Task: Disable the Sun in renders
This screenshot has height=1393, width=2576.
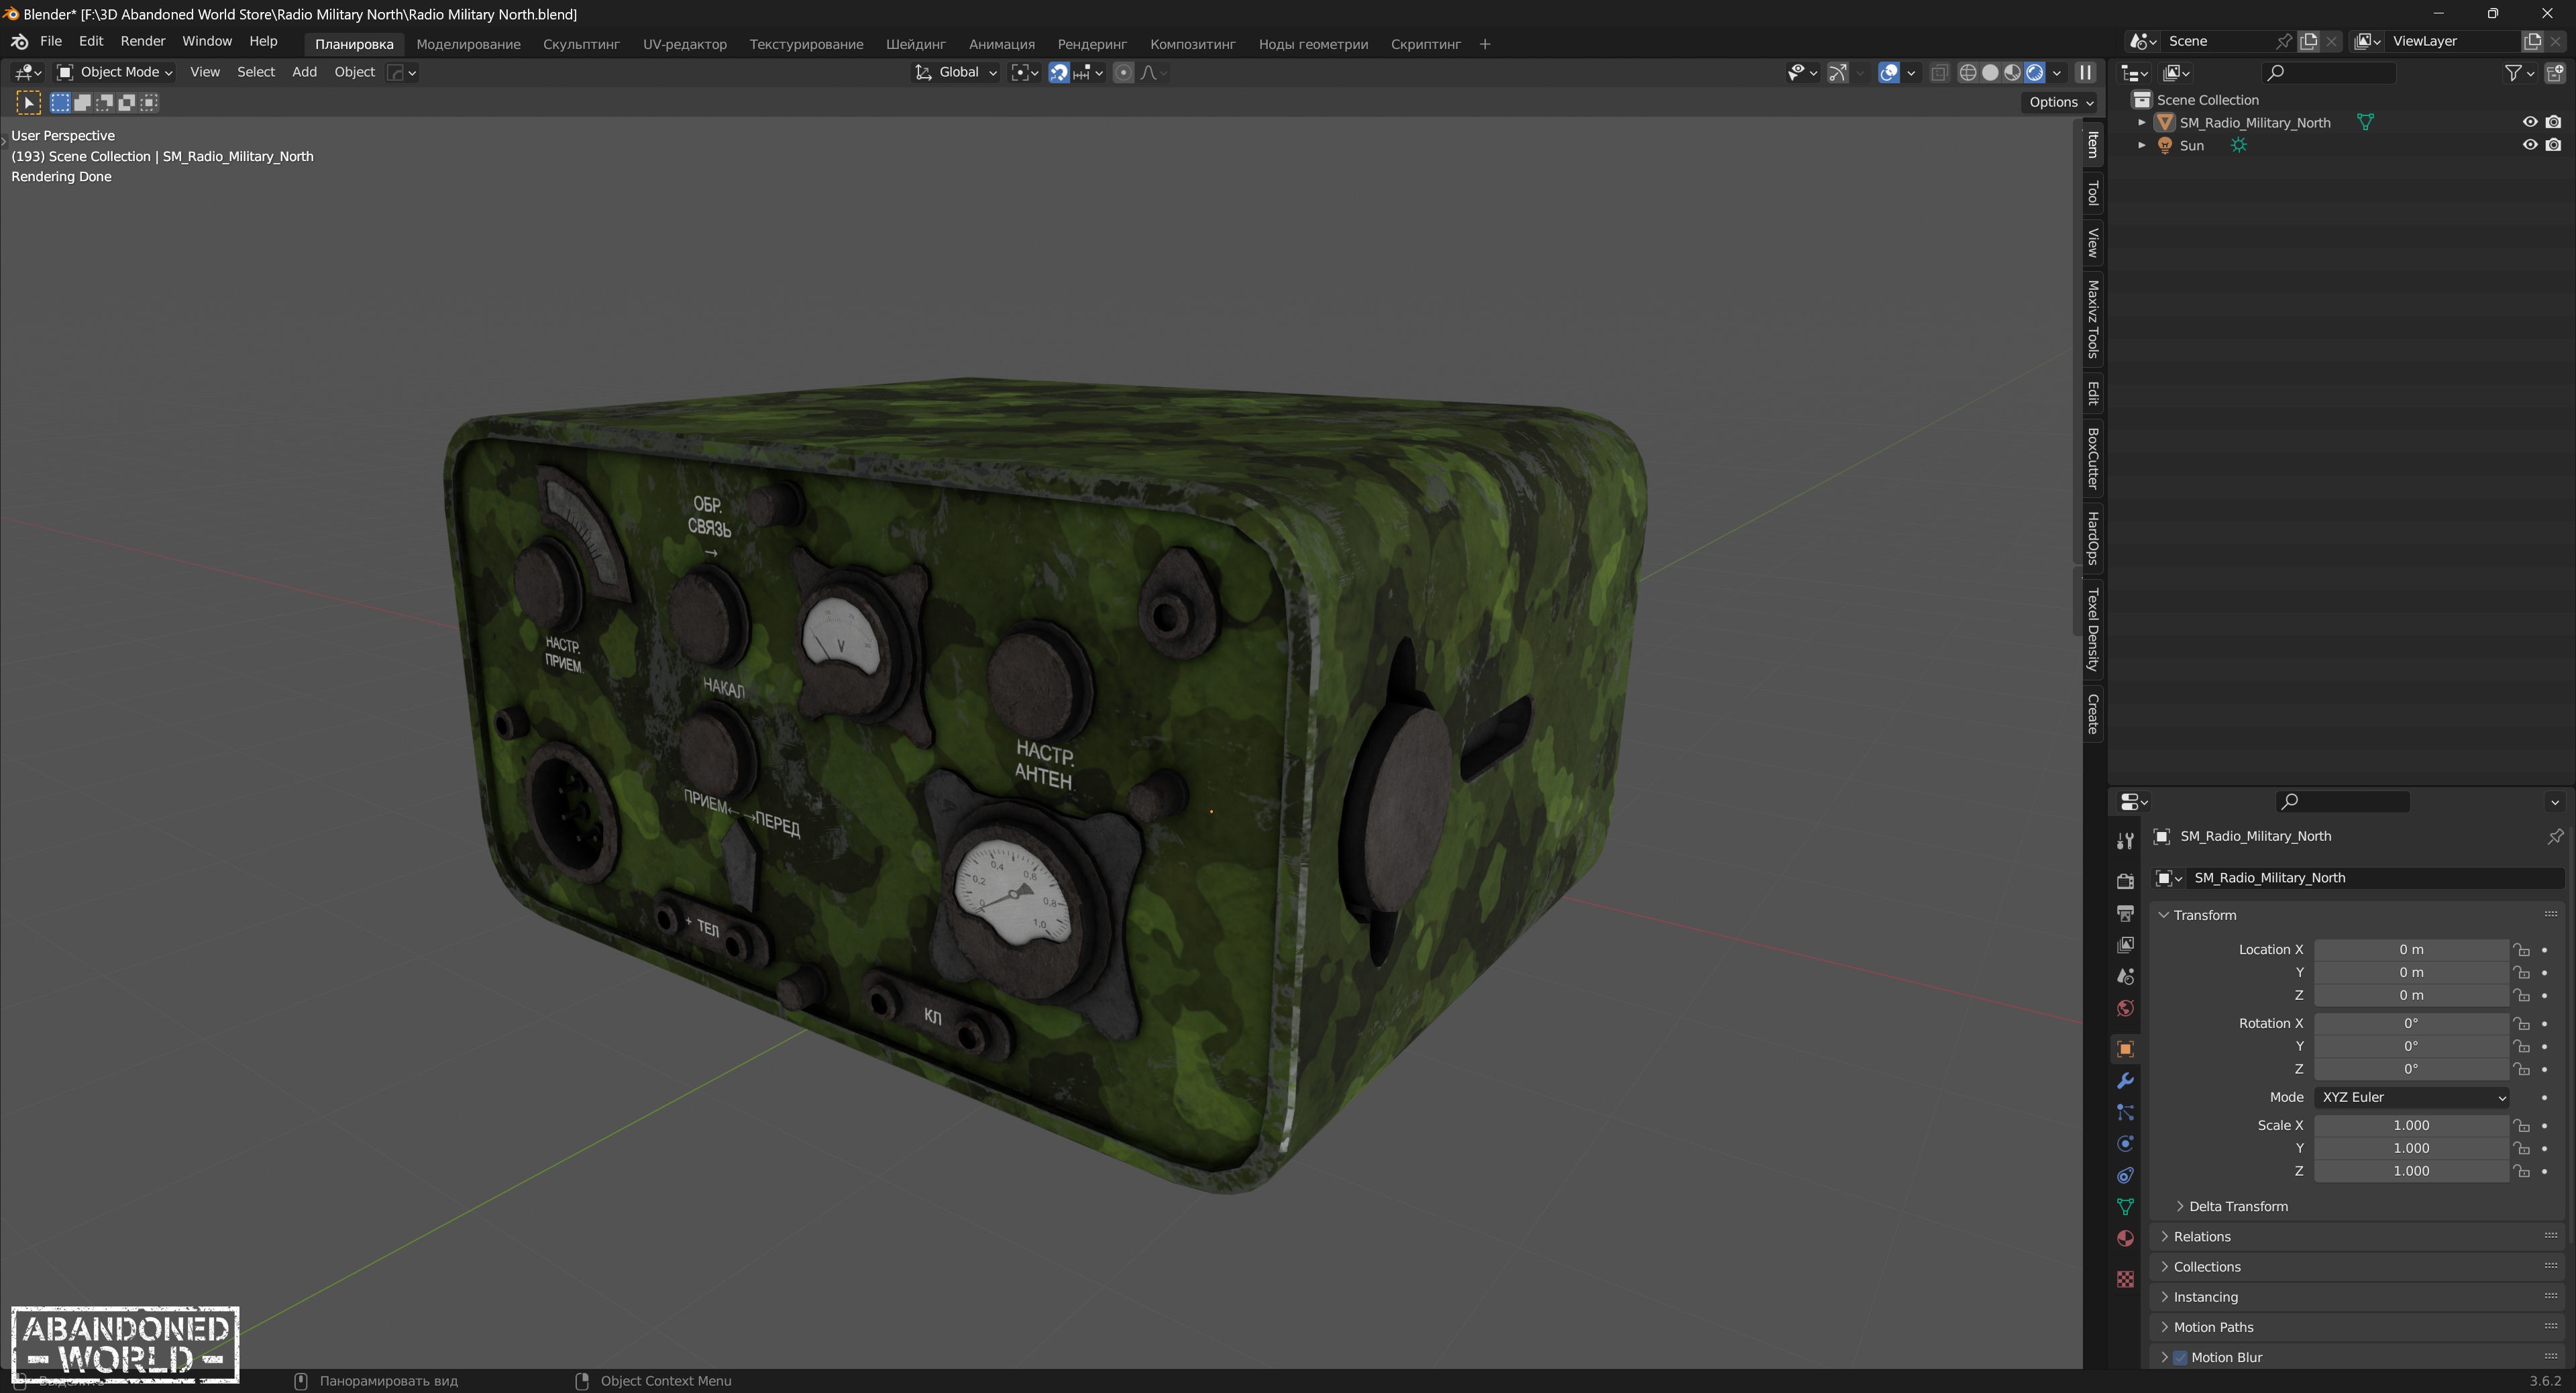Action: tap(2553, 145)
